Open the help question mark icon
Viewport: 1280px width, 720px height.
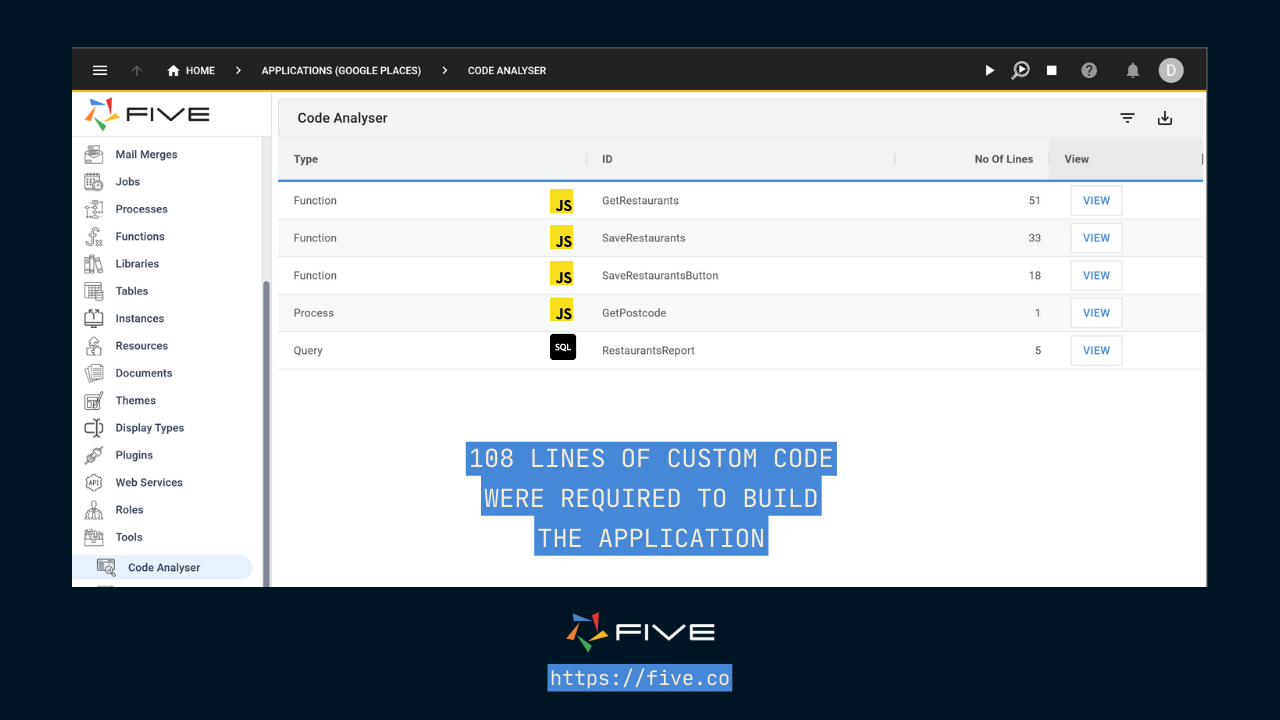pos(1089,70)
